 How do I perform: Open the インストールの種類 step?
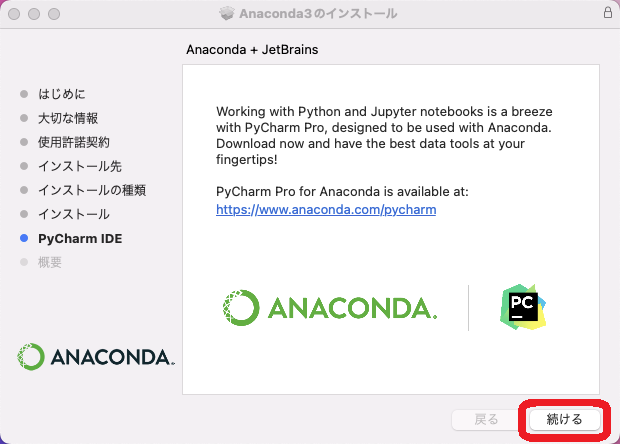click(92, 190)
